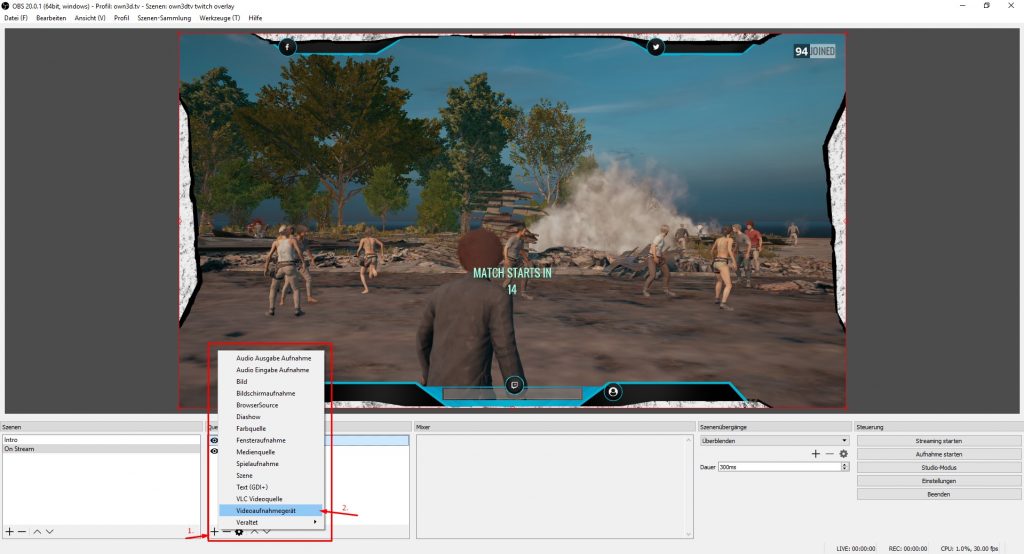Add a scene transition with the plus icon

pos(815,454)
